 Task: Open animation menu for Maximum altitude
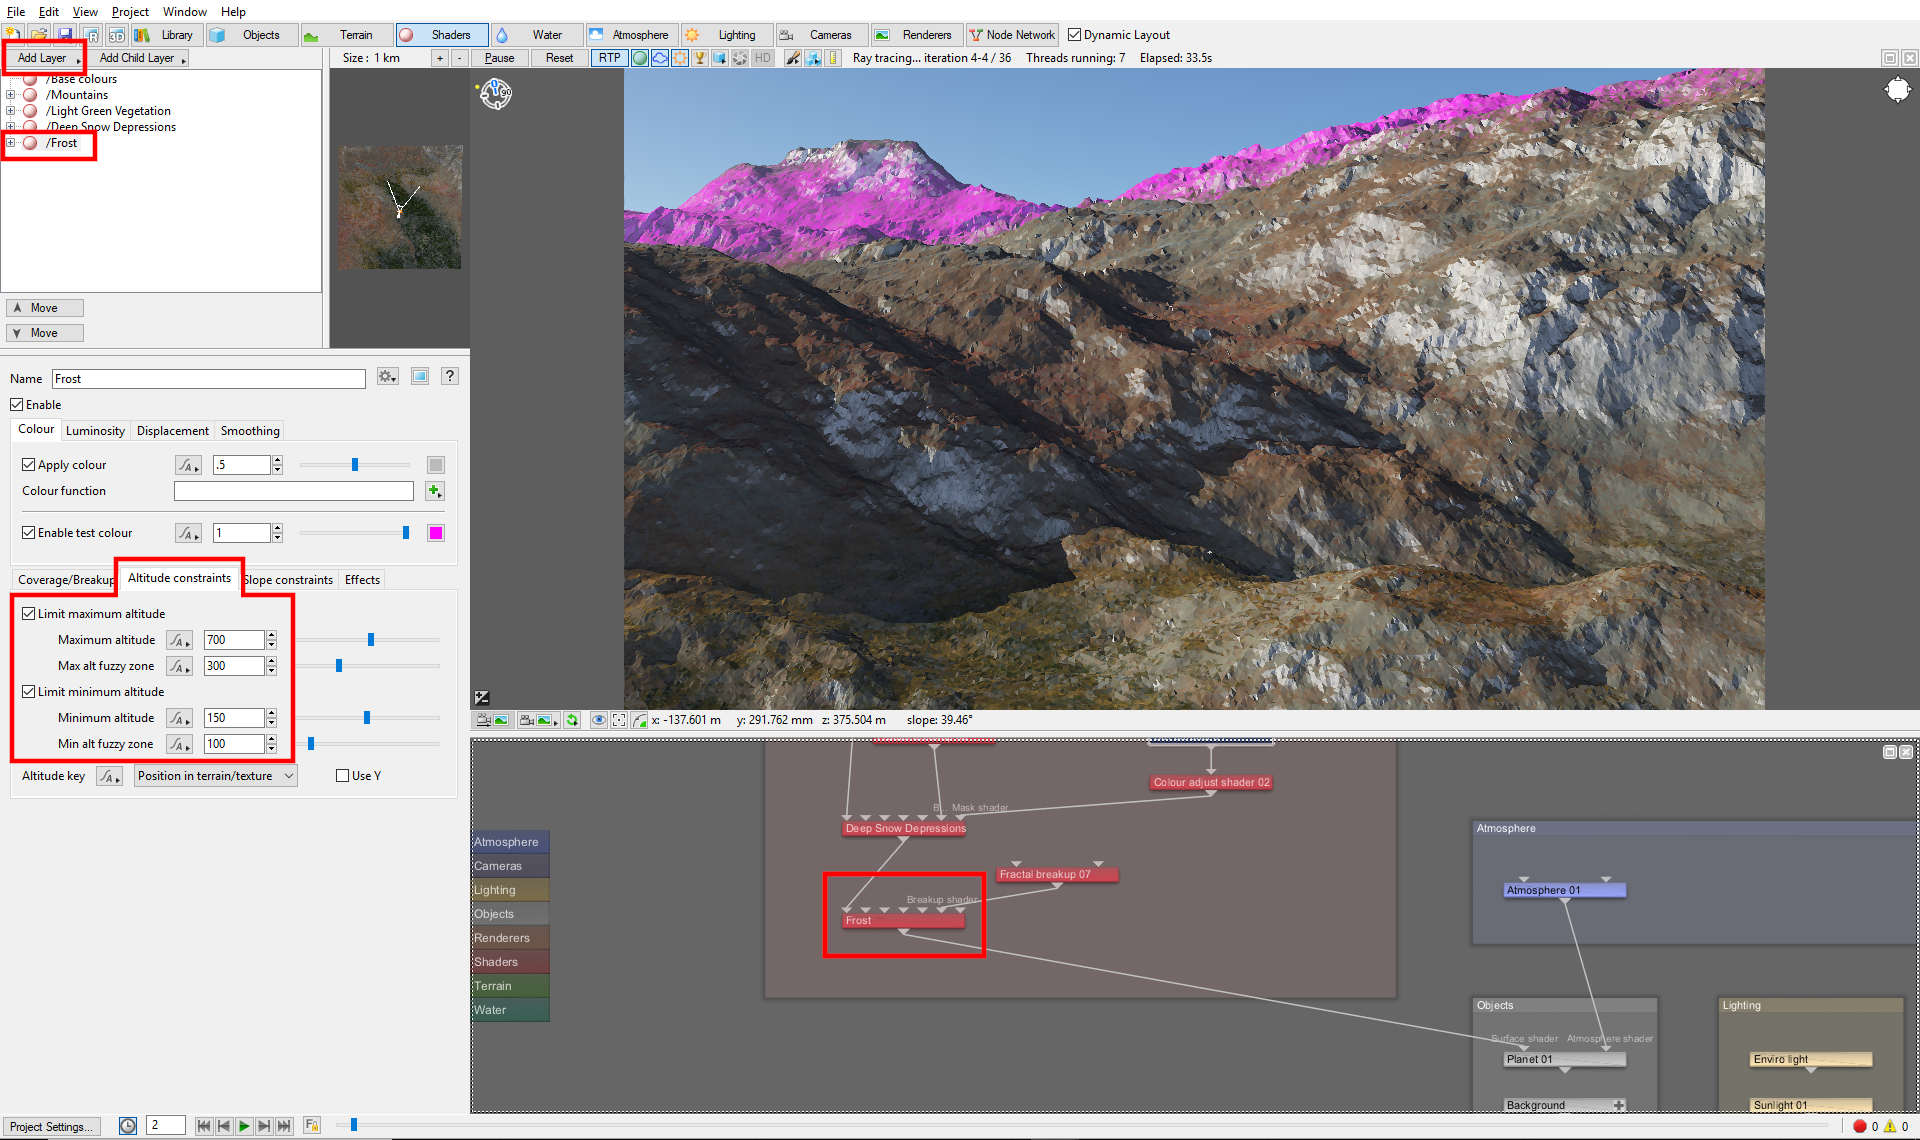[x=179, y=640]
